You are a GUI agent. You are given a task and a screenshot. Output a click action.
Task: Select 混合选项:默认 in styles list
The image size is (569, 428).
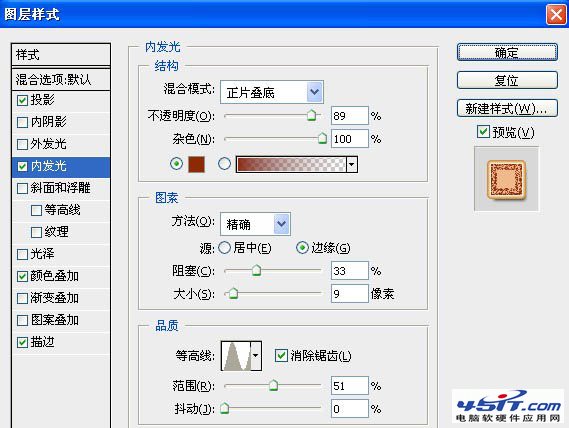(61, 80)
